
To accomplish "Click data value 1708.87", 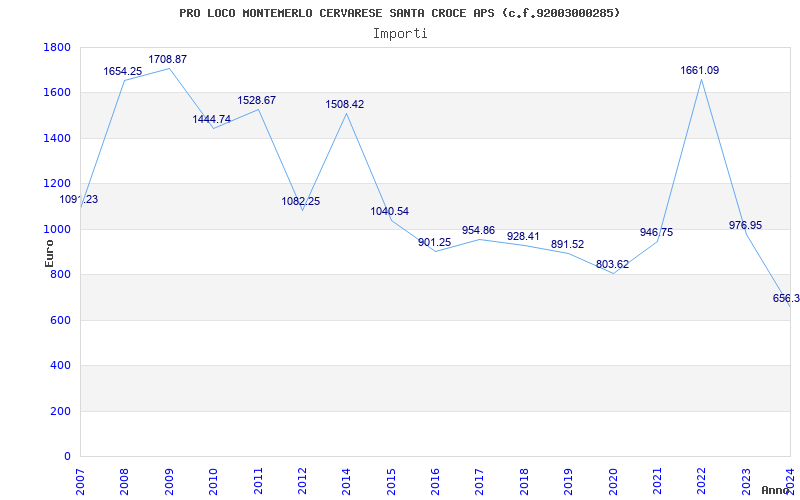I will [x=167, y=59].
